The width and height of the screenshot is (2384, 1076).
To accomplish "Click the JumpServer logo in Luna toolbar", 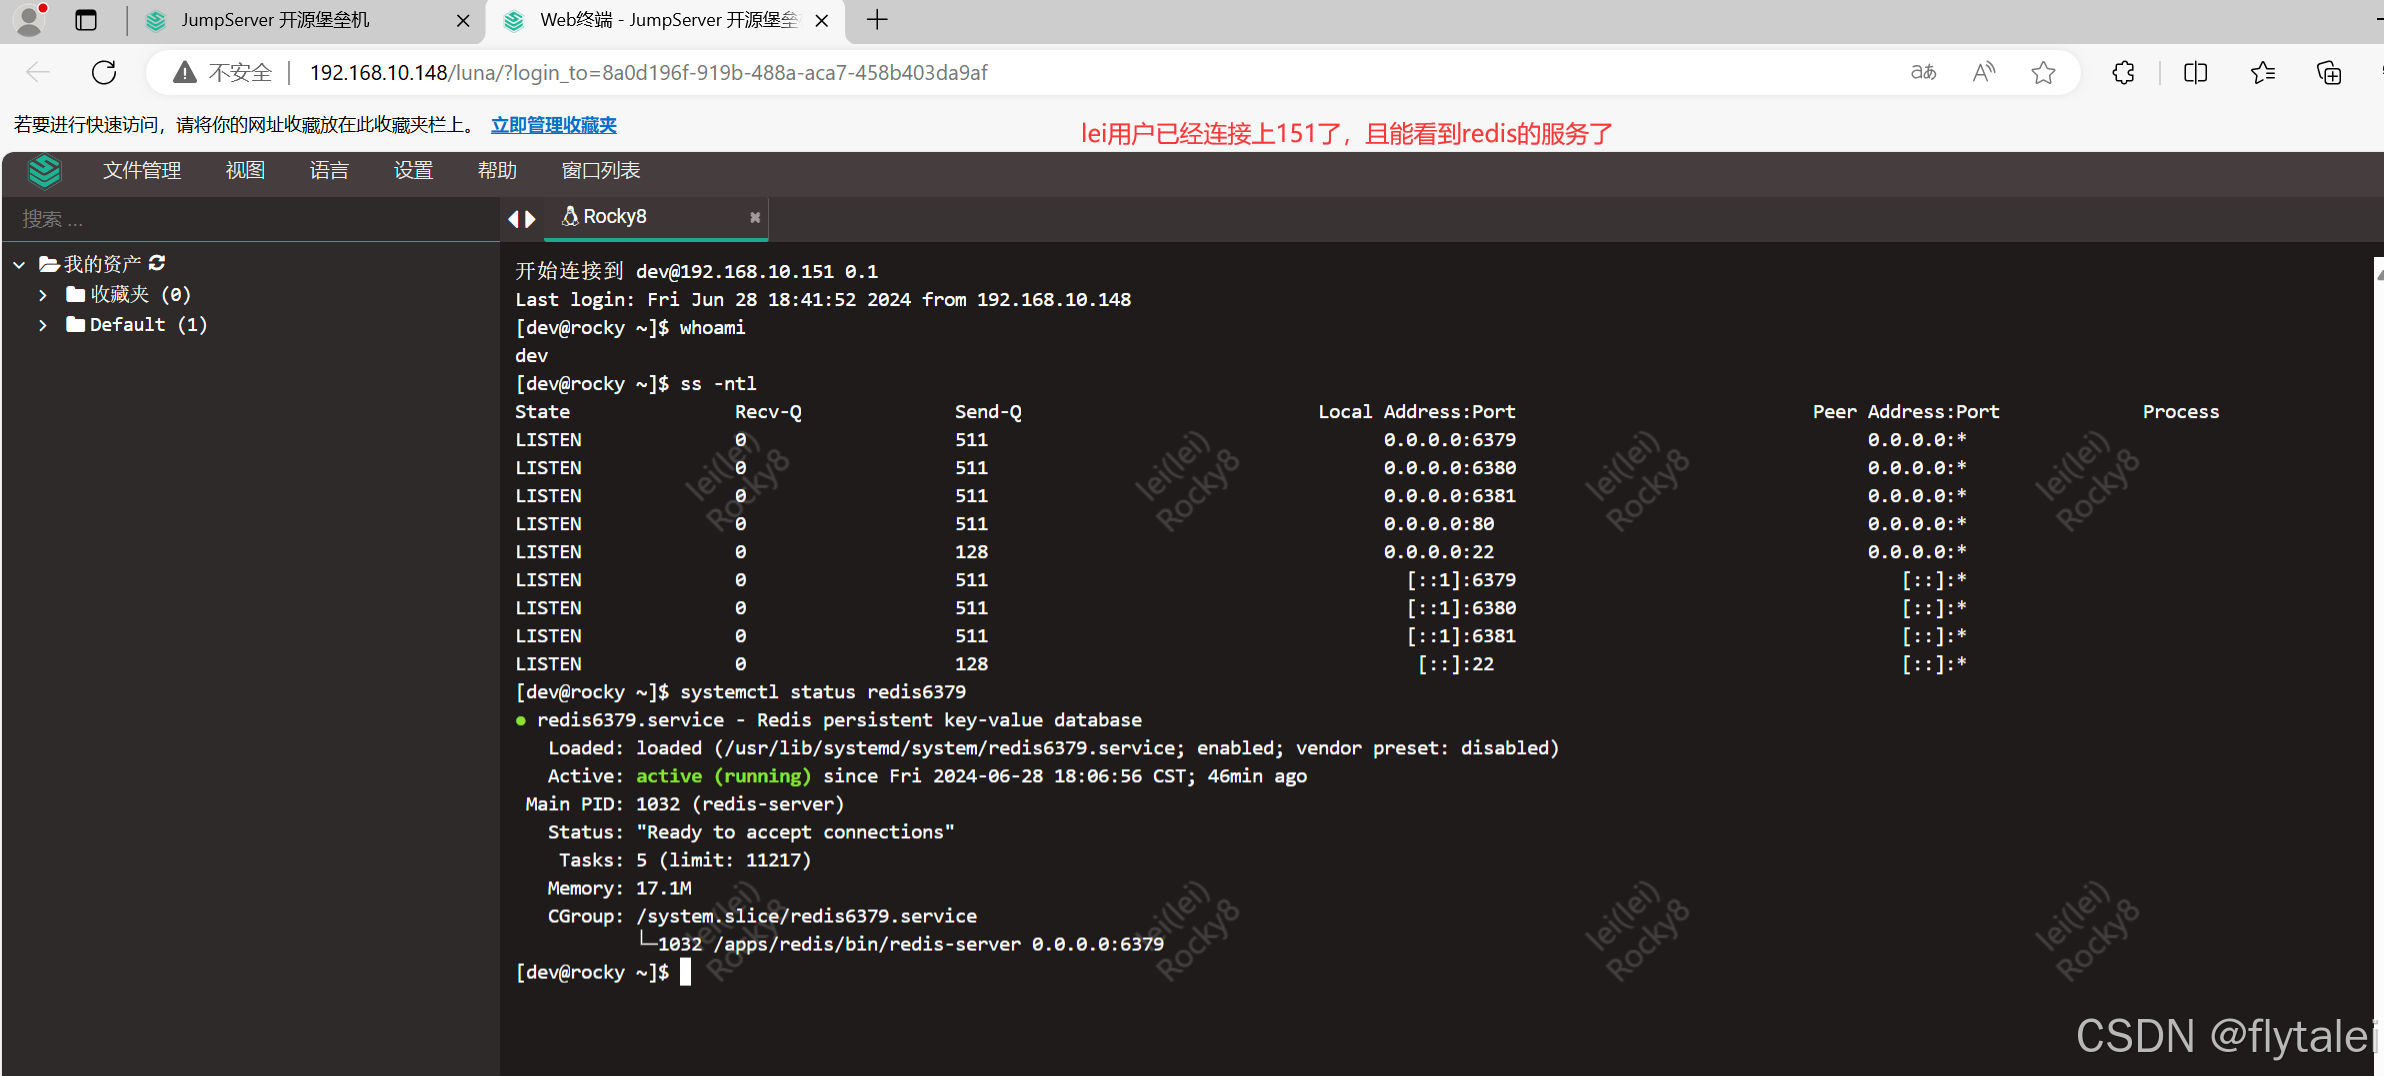I will [44, 171].
